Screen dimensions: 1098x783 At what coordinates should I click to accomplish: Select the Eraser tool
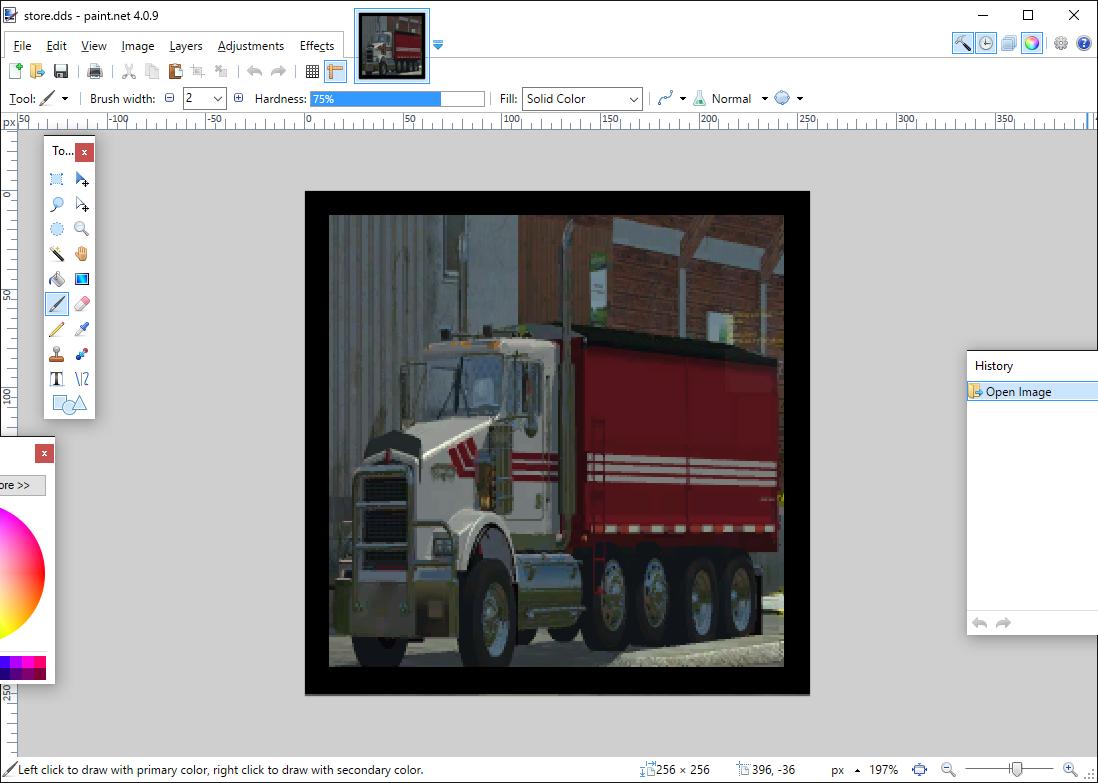click(82, 304)
